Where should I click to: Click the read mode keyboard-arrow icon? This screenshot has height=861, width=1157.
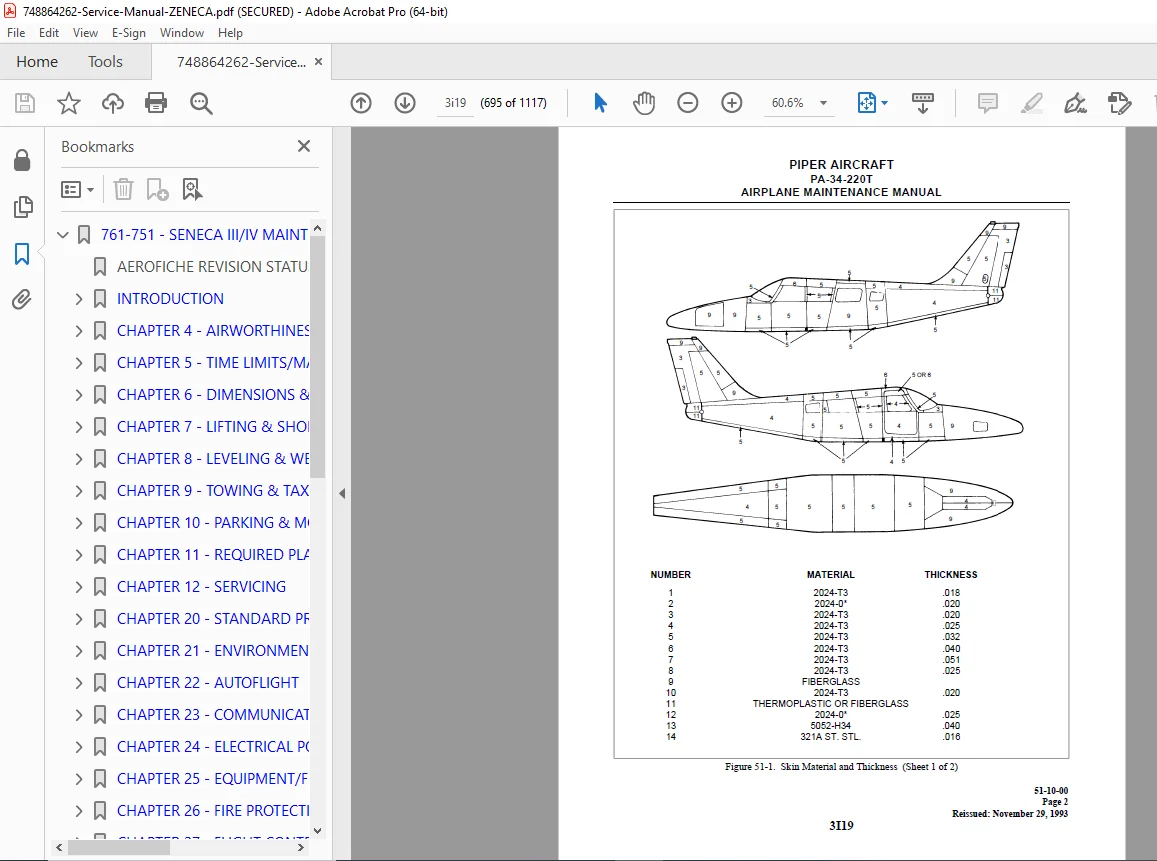point(923,103)
